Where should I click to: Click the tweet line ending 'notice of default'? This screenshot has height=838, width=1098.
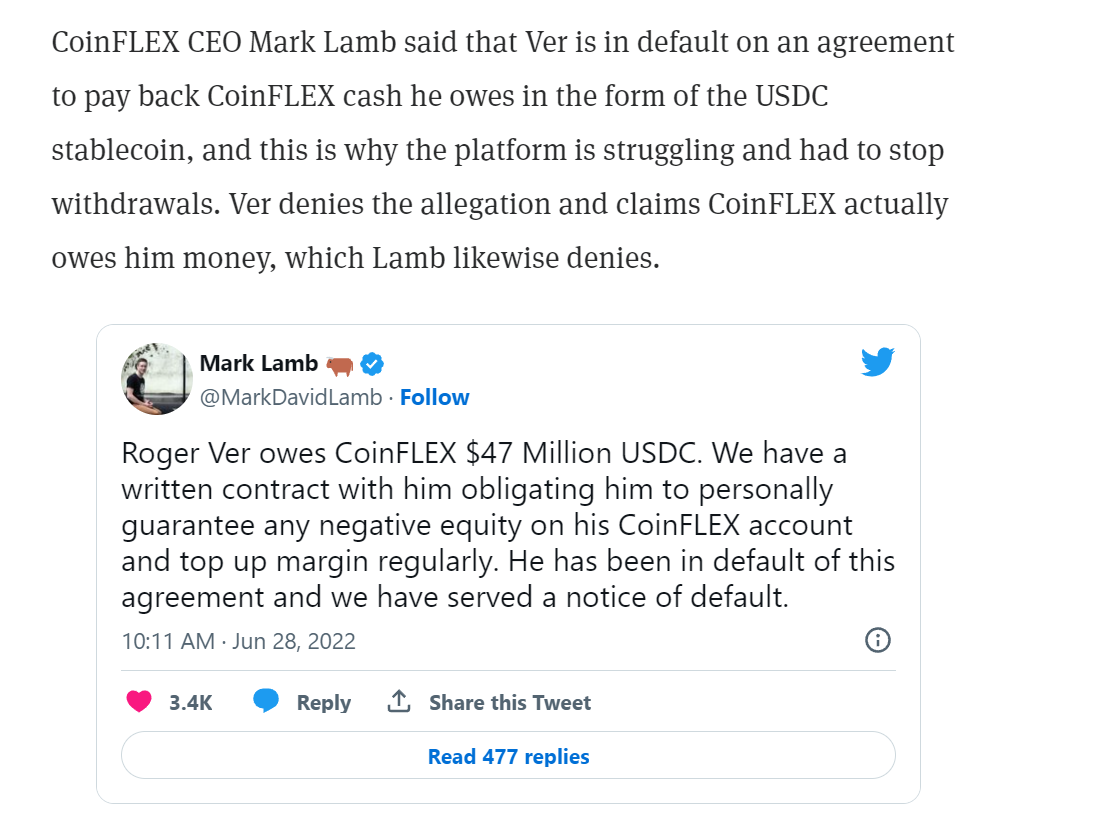click(455, 597)
